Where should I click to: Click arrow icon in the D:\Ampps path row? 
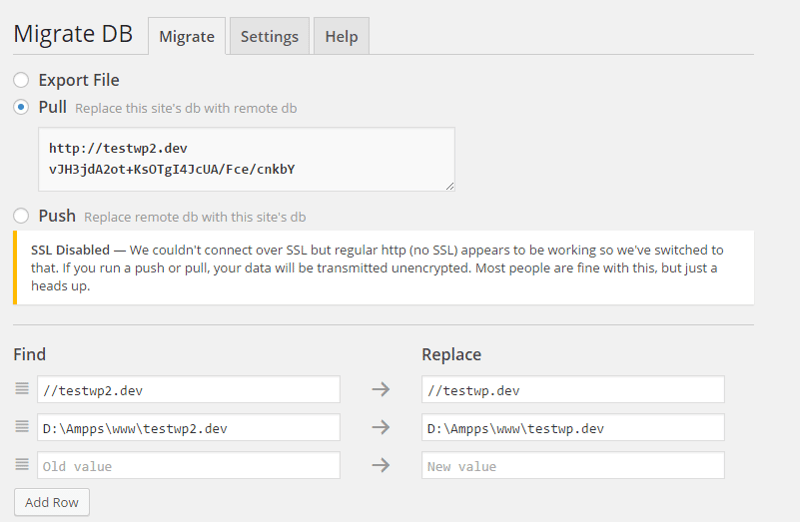pyautogui.click(x=381, y=427)
